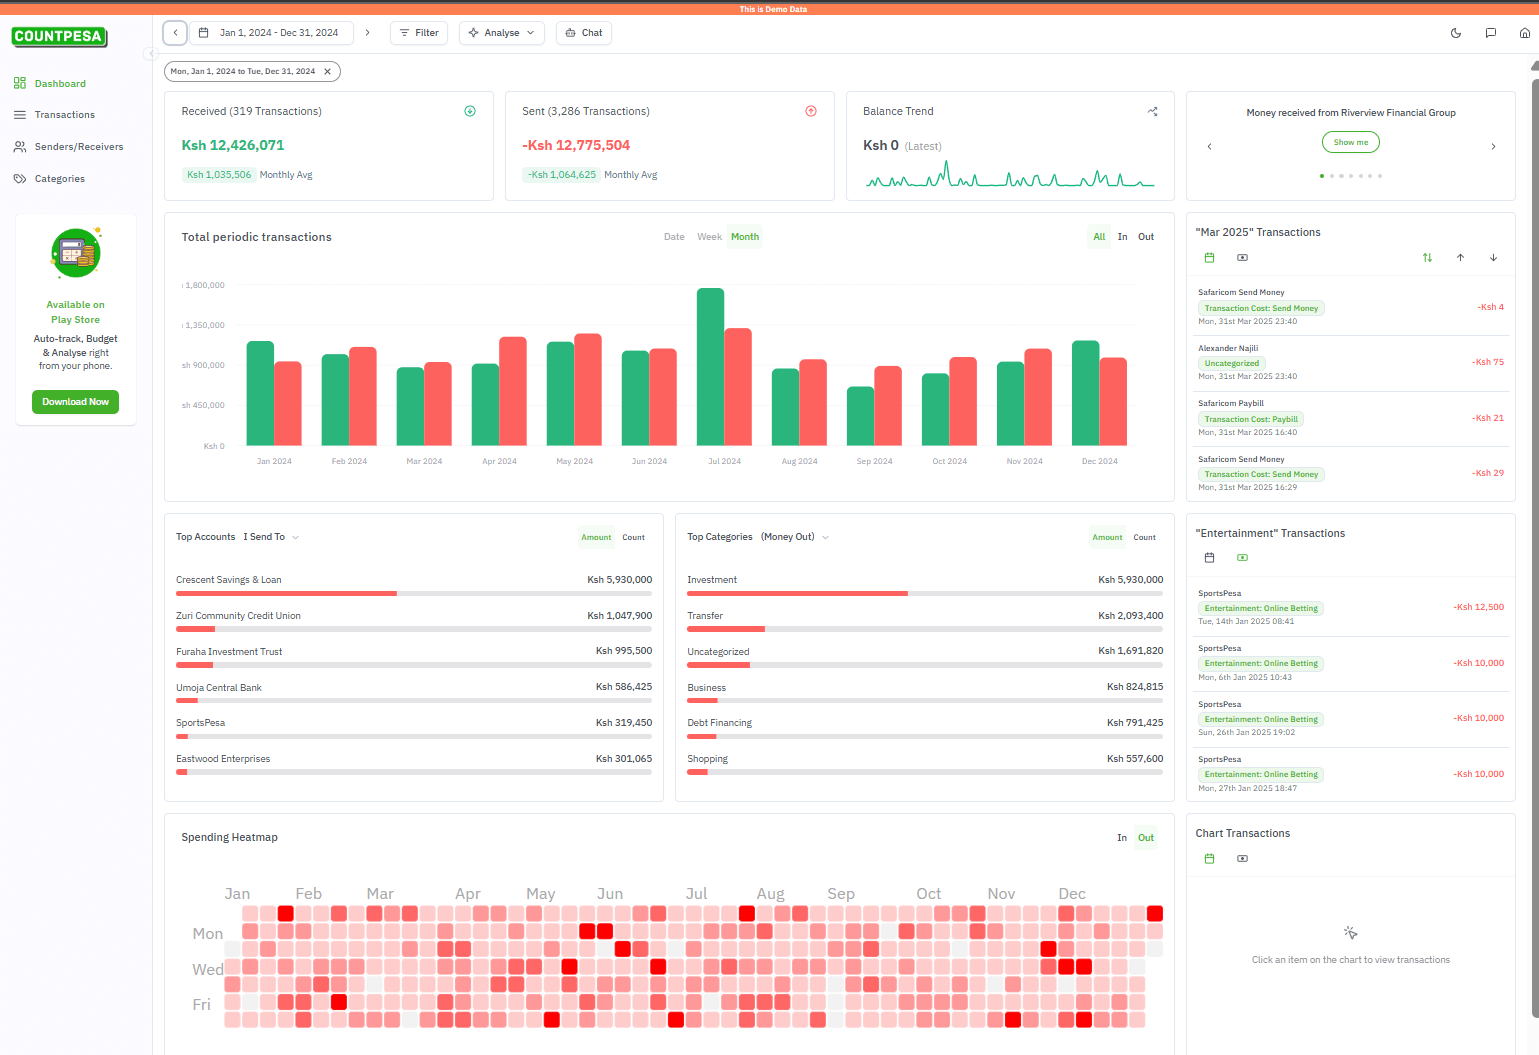The width and height of the screenshot is (1539, 1055).
Task: Select Count in Top Categories
Action: tap(1145, 538)
